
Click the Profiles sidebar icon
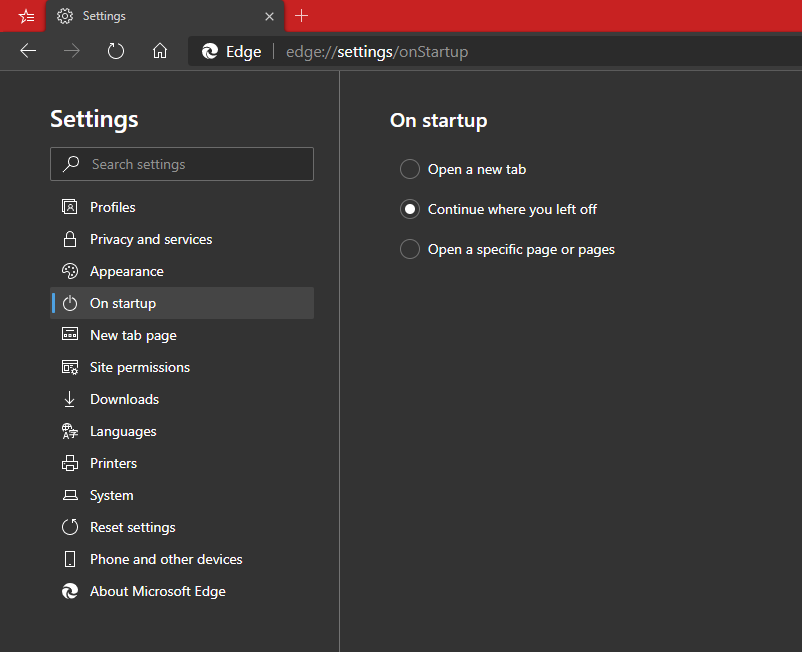click(x=70, y=207)
